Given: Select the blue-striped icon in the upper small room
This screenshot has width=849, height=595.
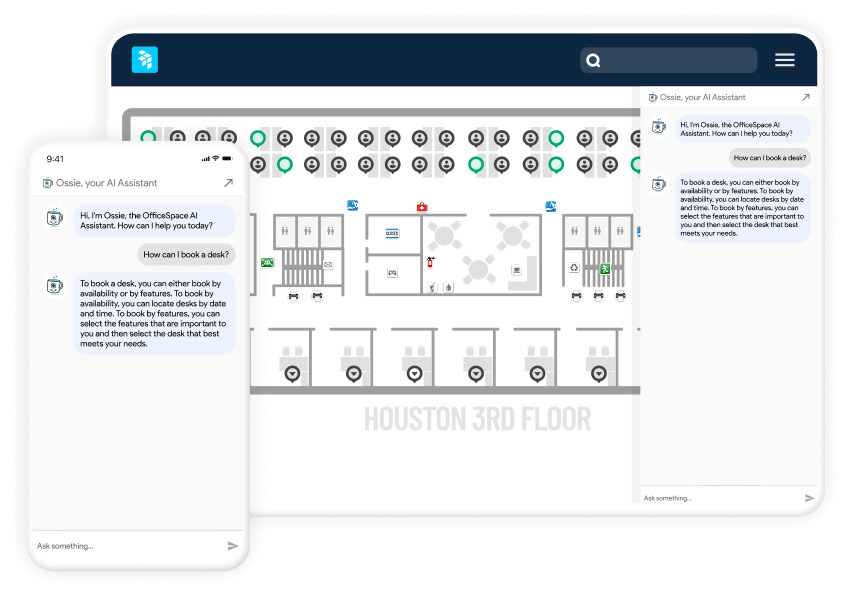Looking at the screenshot, I should coord(393,233).
